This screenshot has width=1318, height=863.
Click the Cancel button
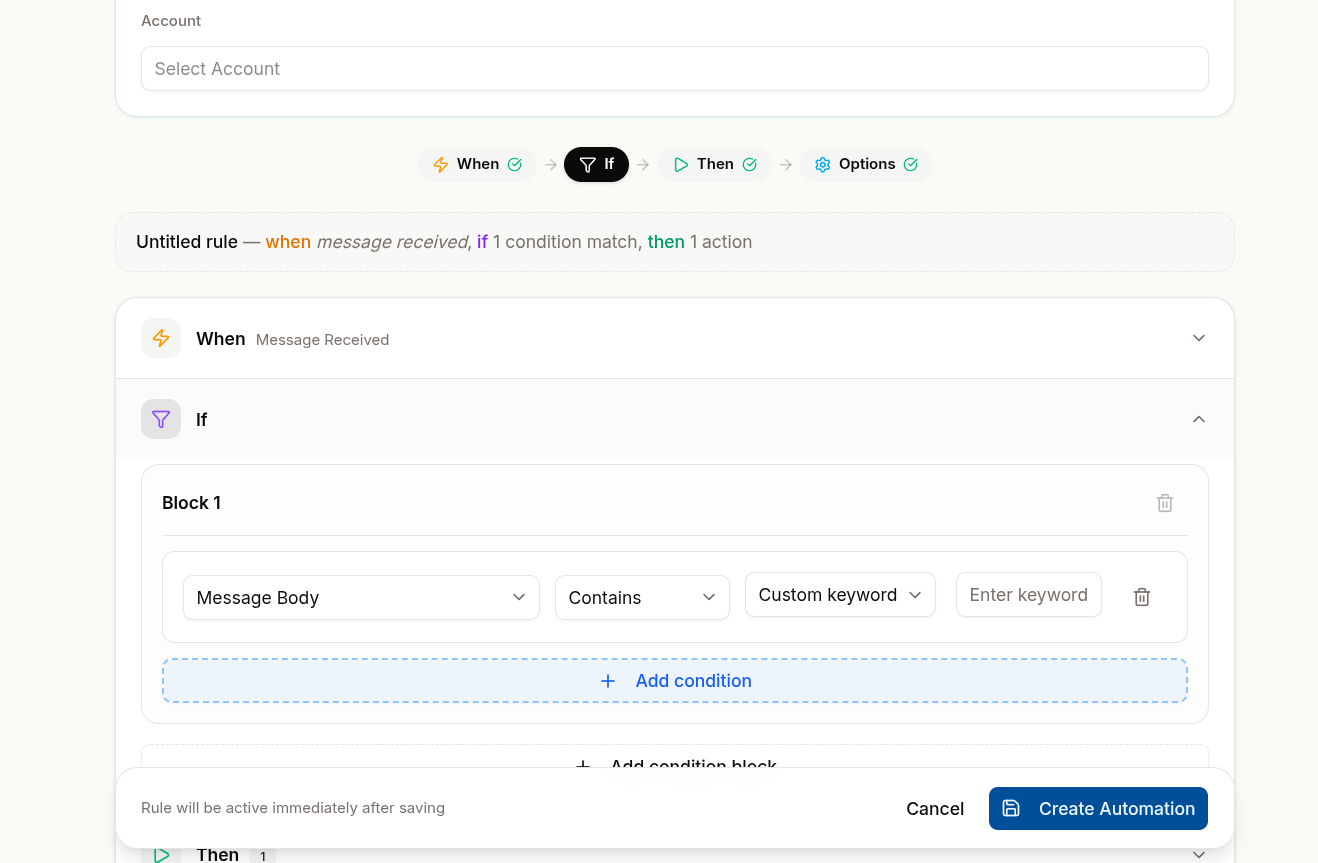[935, 808]
